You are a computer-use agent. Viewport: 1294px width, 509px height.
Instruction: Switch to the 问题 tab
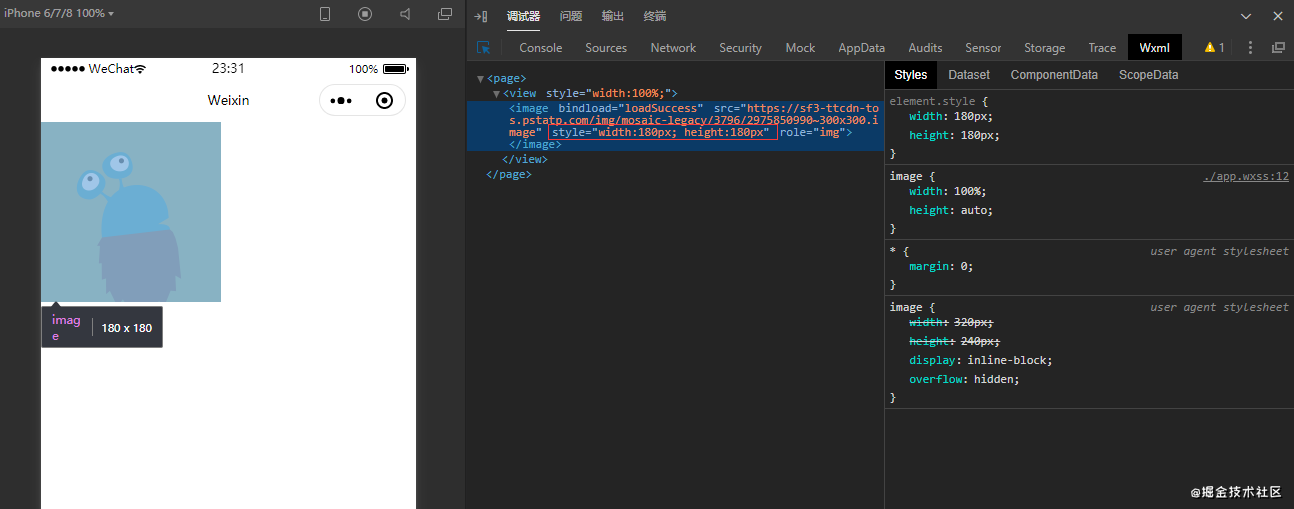click(571, 16)
